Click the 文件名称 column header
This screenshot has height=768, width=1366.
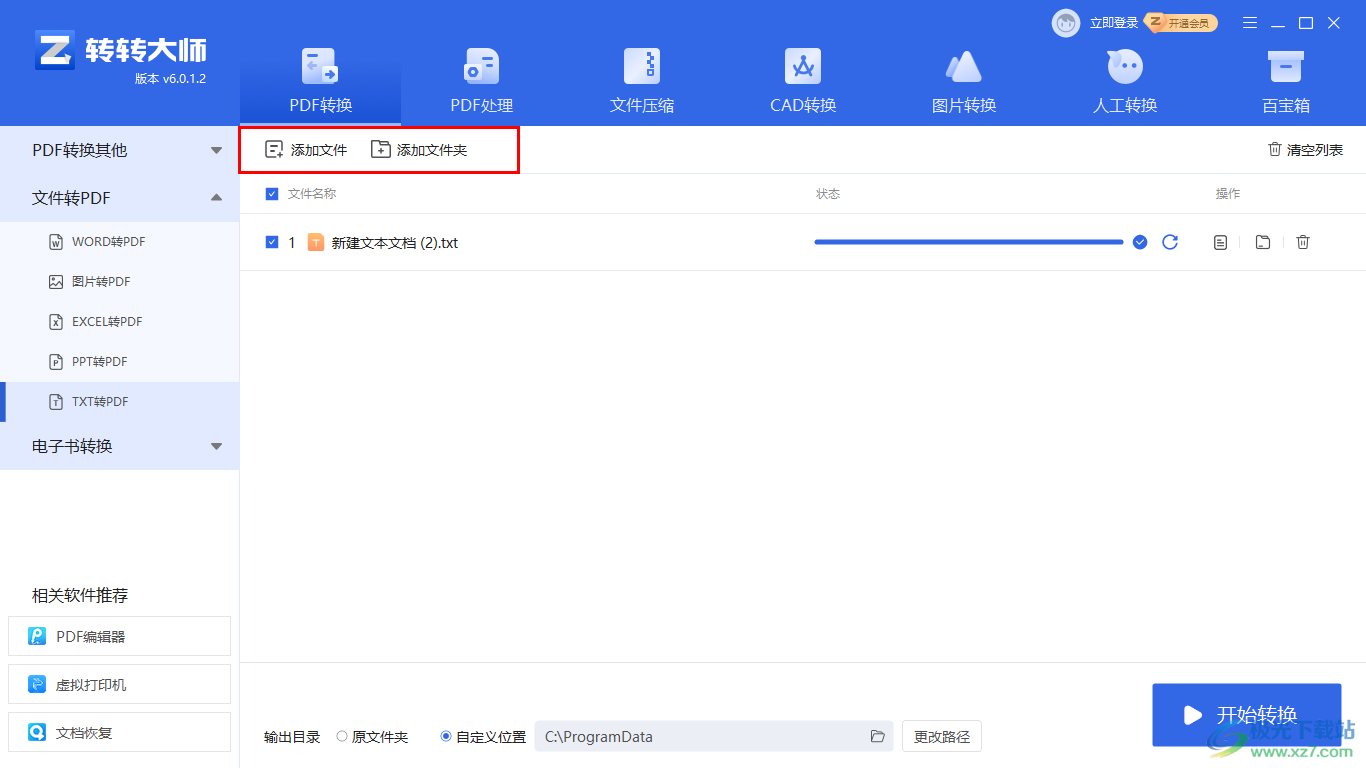coord(312,194)
